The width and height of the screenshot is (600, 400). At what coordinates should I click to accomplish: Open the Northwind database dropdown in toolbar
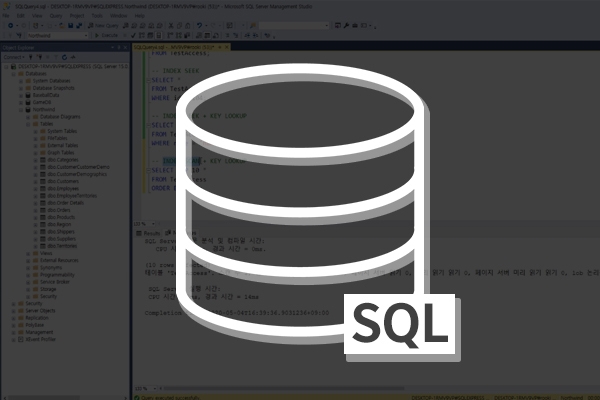click(57, 36)
